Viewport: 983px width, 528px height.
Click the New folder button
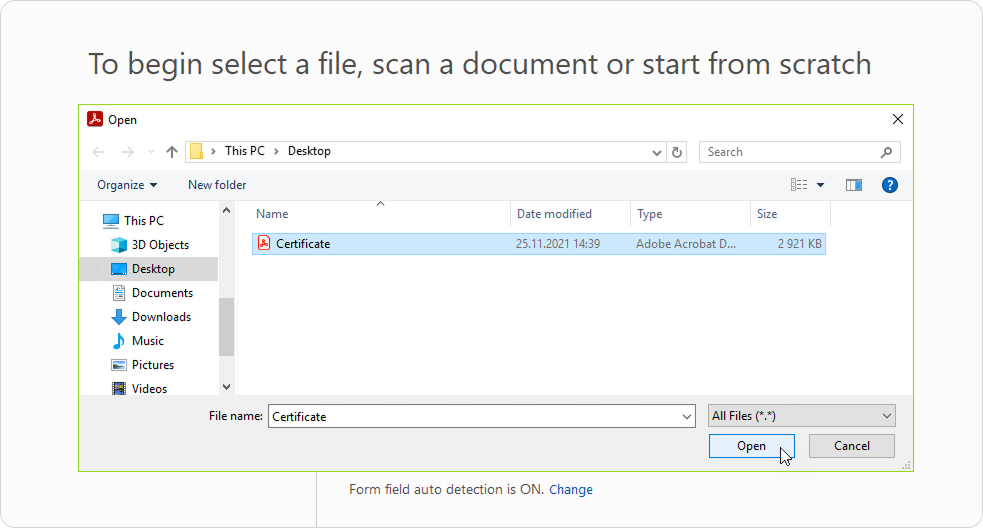click(217, 185)
